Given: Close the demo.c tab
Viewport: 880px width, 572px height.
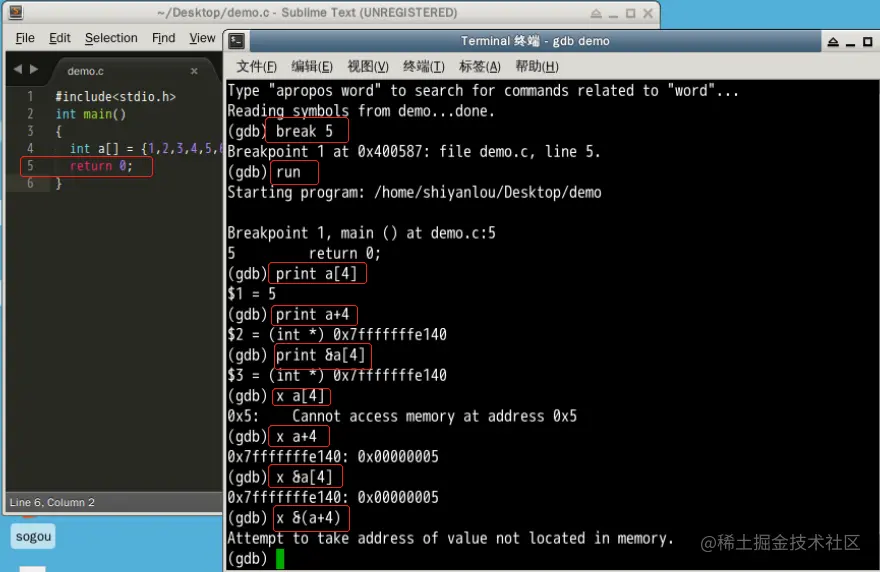Looking at the screenshot, I should point(194,71).
